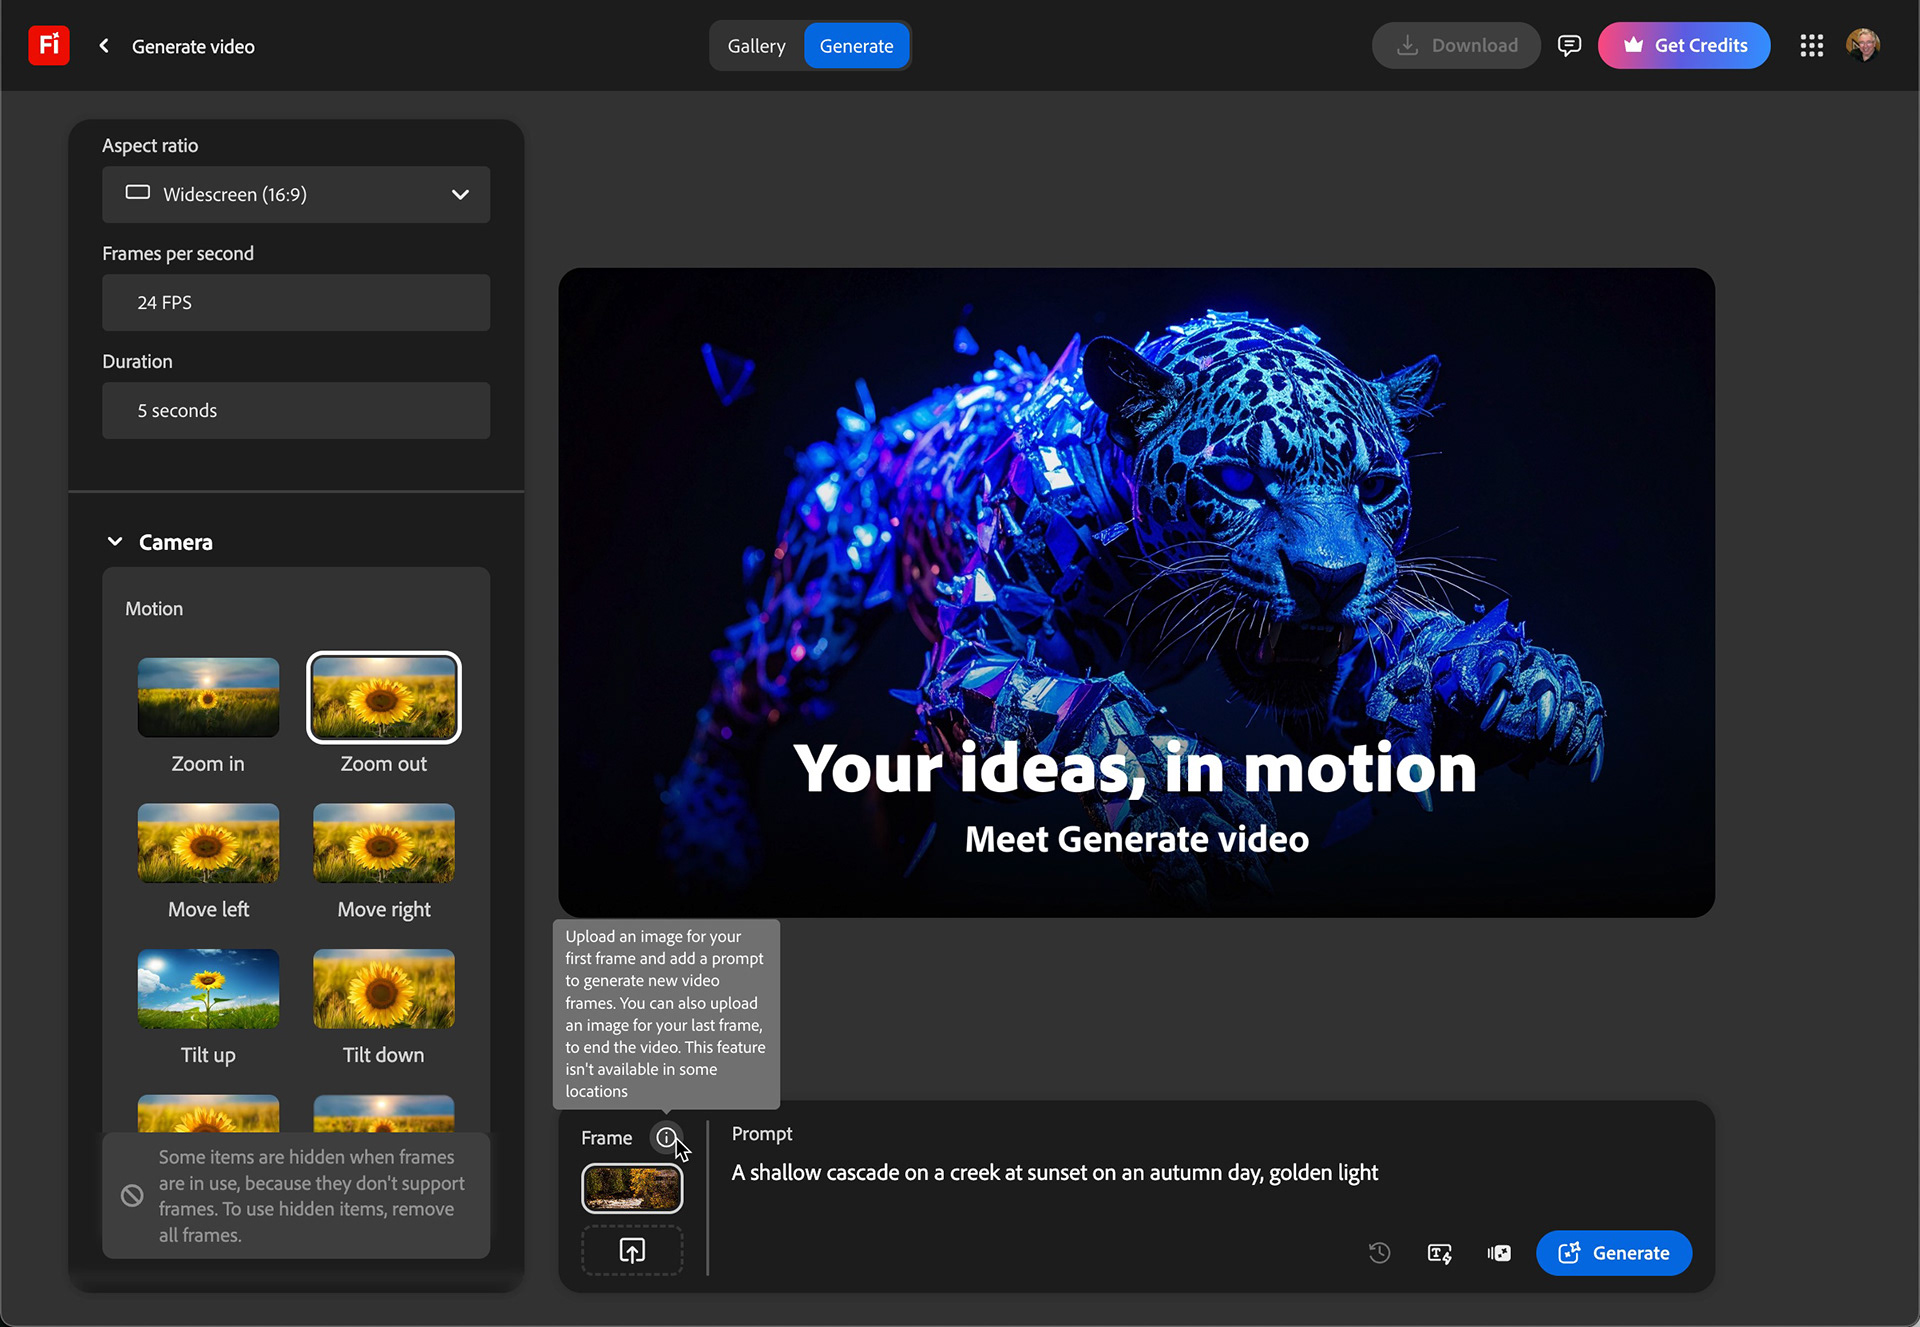This screenshot has width=1920, height=1327.
Task: Click the blue Generate button
Action: point(1614,1253)
